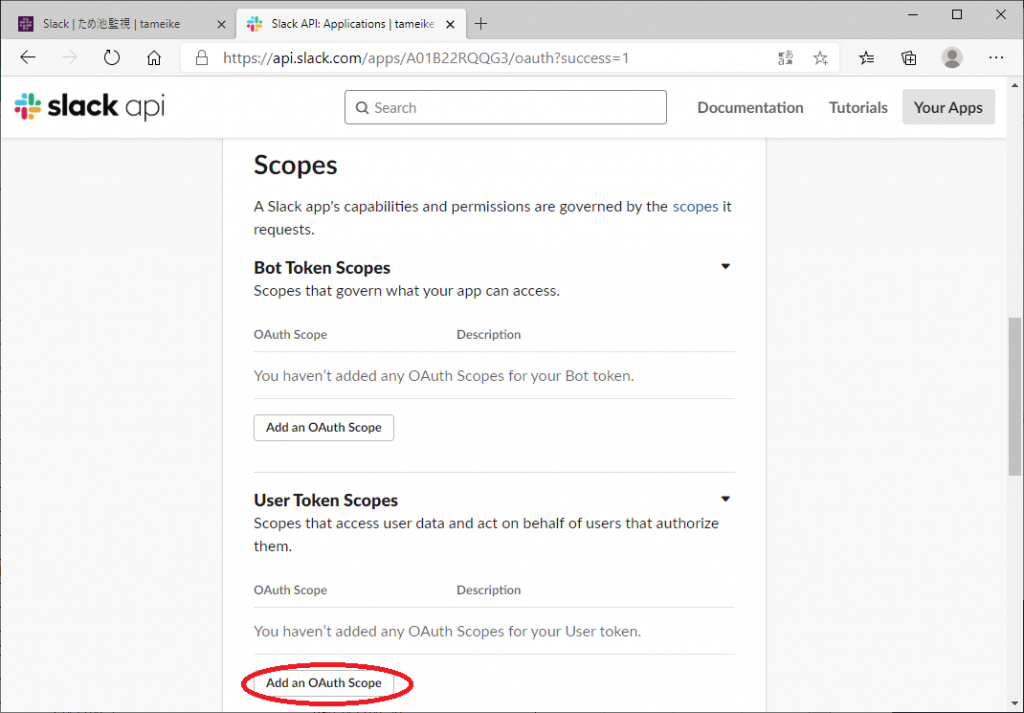Click the browser Back arrow
The image size is (1024, 713).
(x=28, y=58)
